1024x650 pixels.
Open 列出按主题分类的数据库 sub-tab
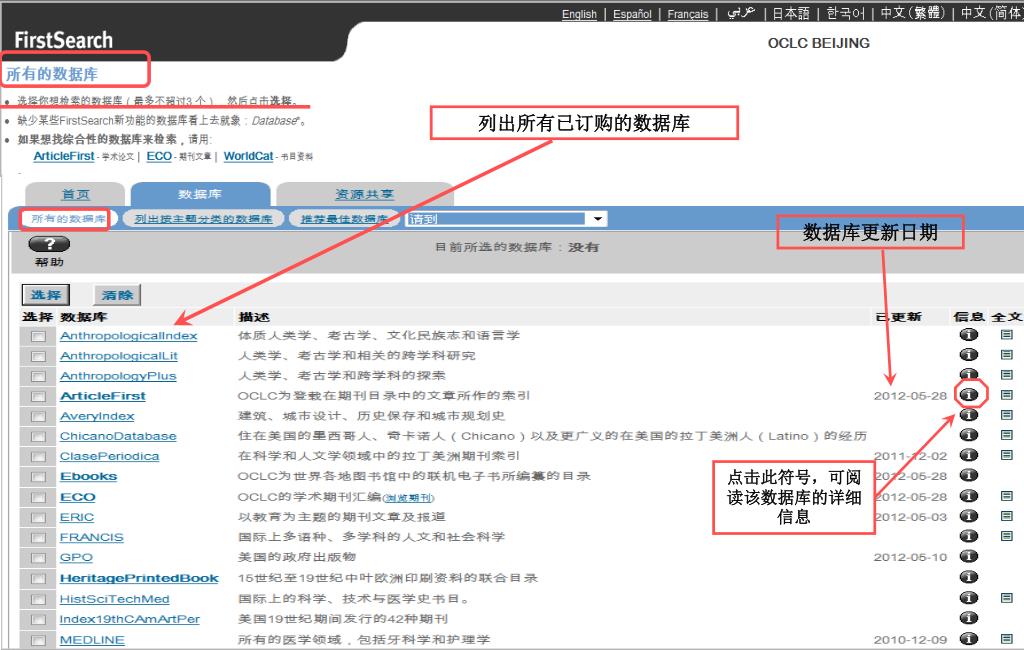pyautogui.click(x=203, y=219)
